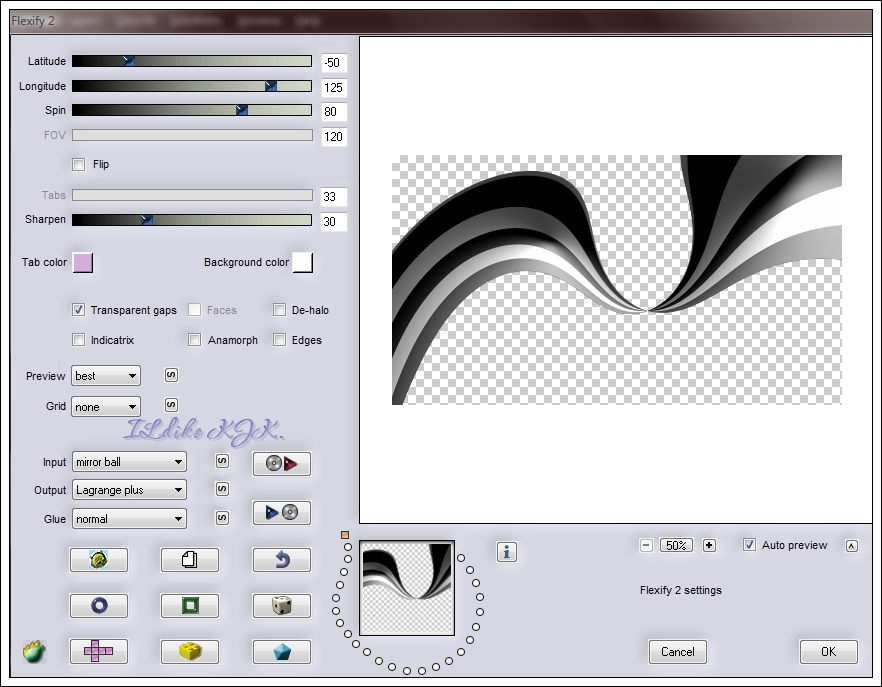Open the info button beside thumbnail
The height and width of the screenshot is (687, 882).
pos(507,551)
